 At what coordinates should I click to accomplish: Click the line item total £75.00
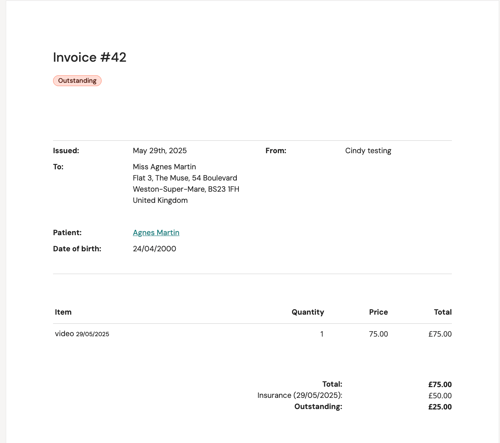point(440,334)
